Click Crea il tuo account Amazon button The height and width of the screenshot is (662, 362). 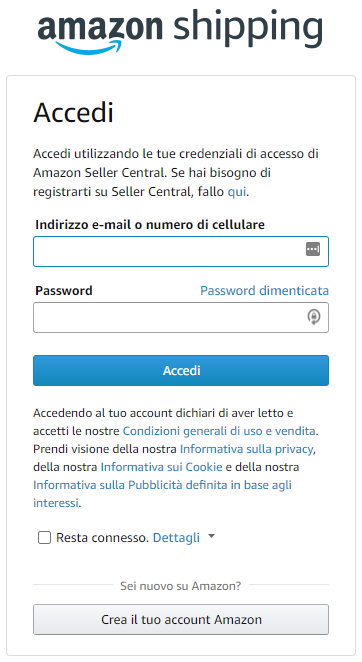click(181, 619)
